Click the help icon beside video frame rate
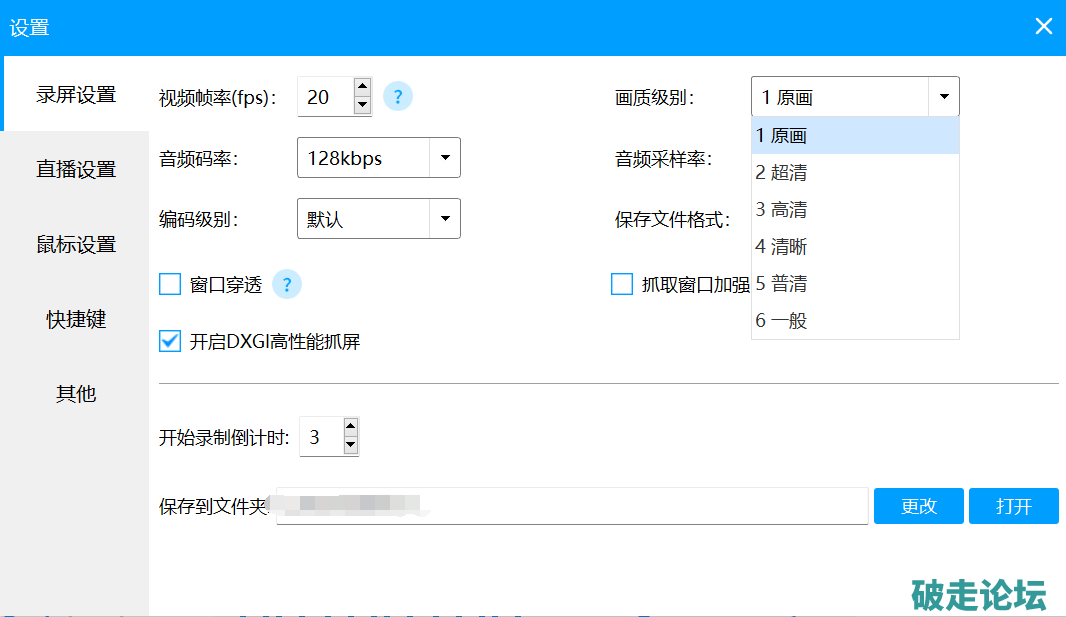The image size is (1066, 617). pyautogui.click(x=397, y=97)
